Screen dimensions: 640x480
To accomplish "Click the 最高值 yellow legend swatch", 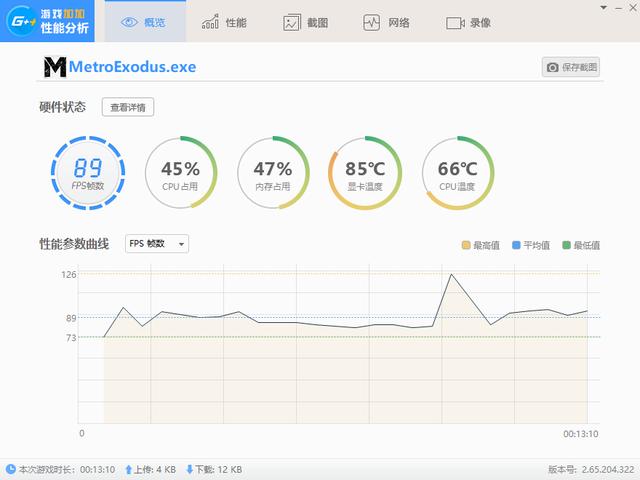I will point(466,245).
